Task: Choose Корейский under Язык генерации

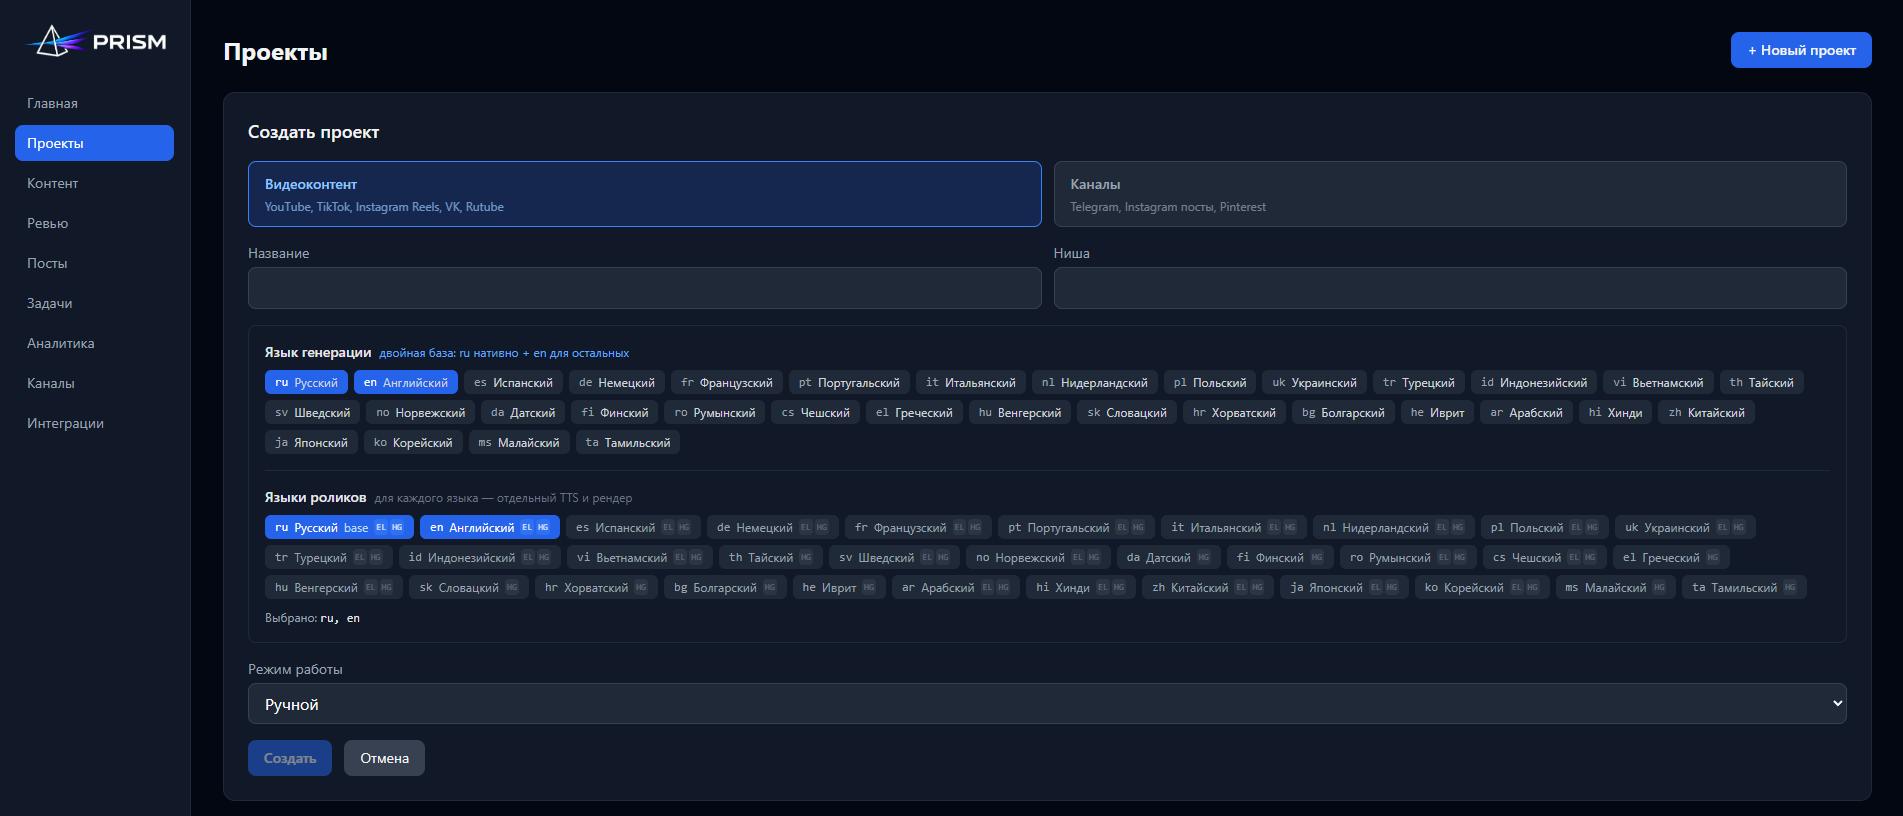Action: pyautogui.click(x=413, y=442)
